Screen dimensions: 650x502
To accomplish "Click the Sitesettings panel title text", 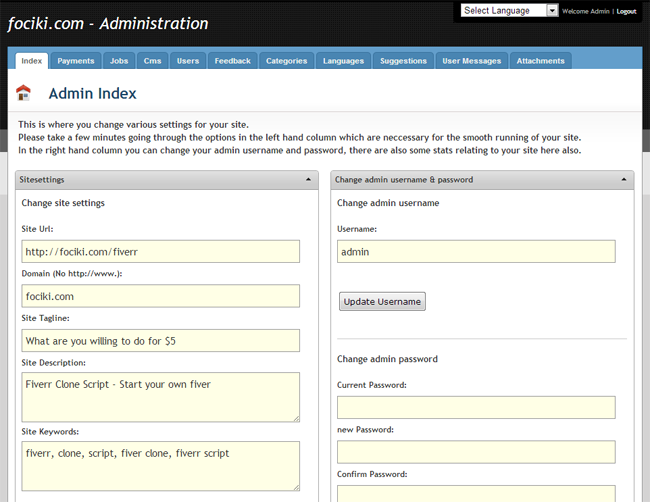I will [42, 179].
